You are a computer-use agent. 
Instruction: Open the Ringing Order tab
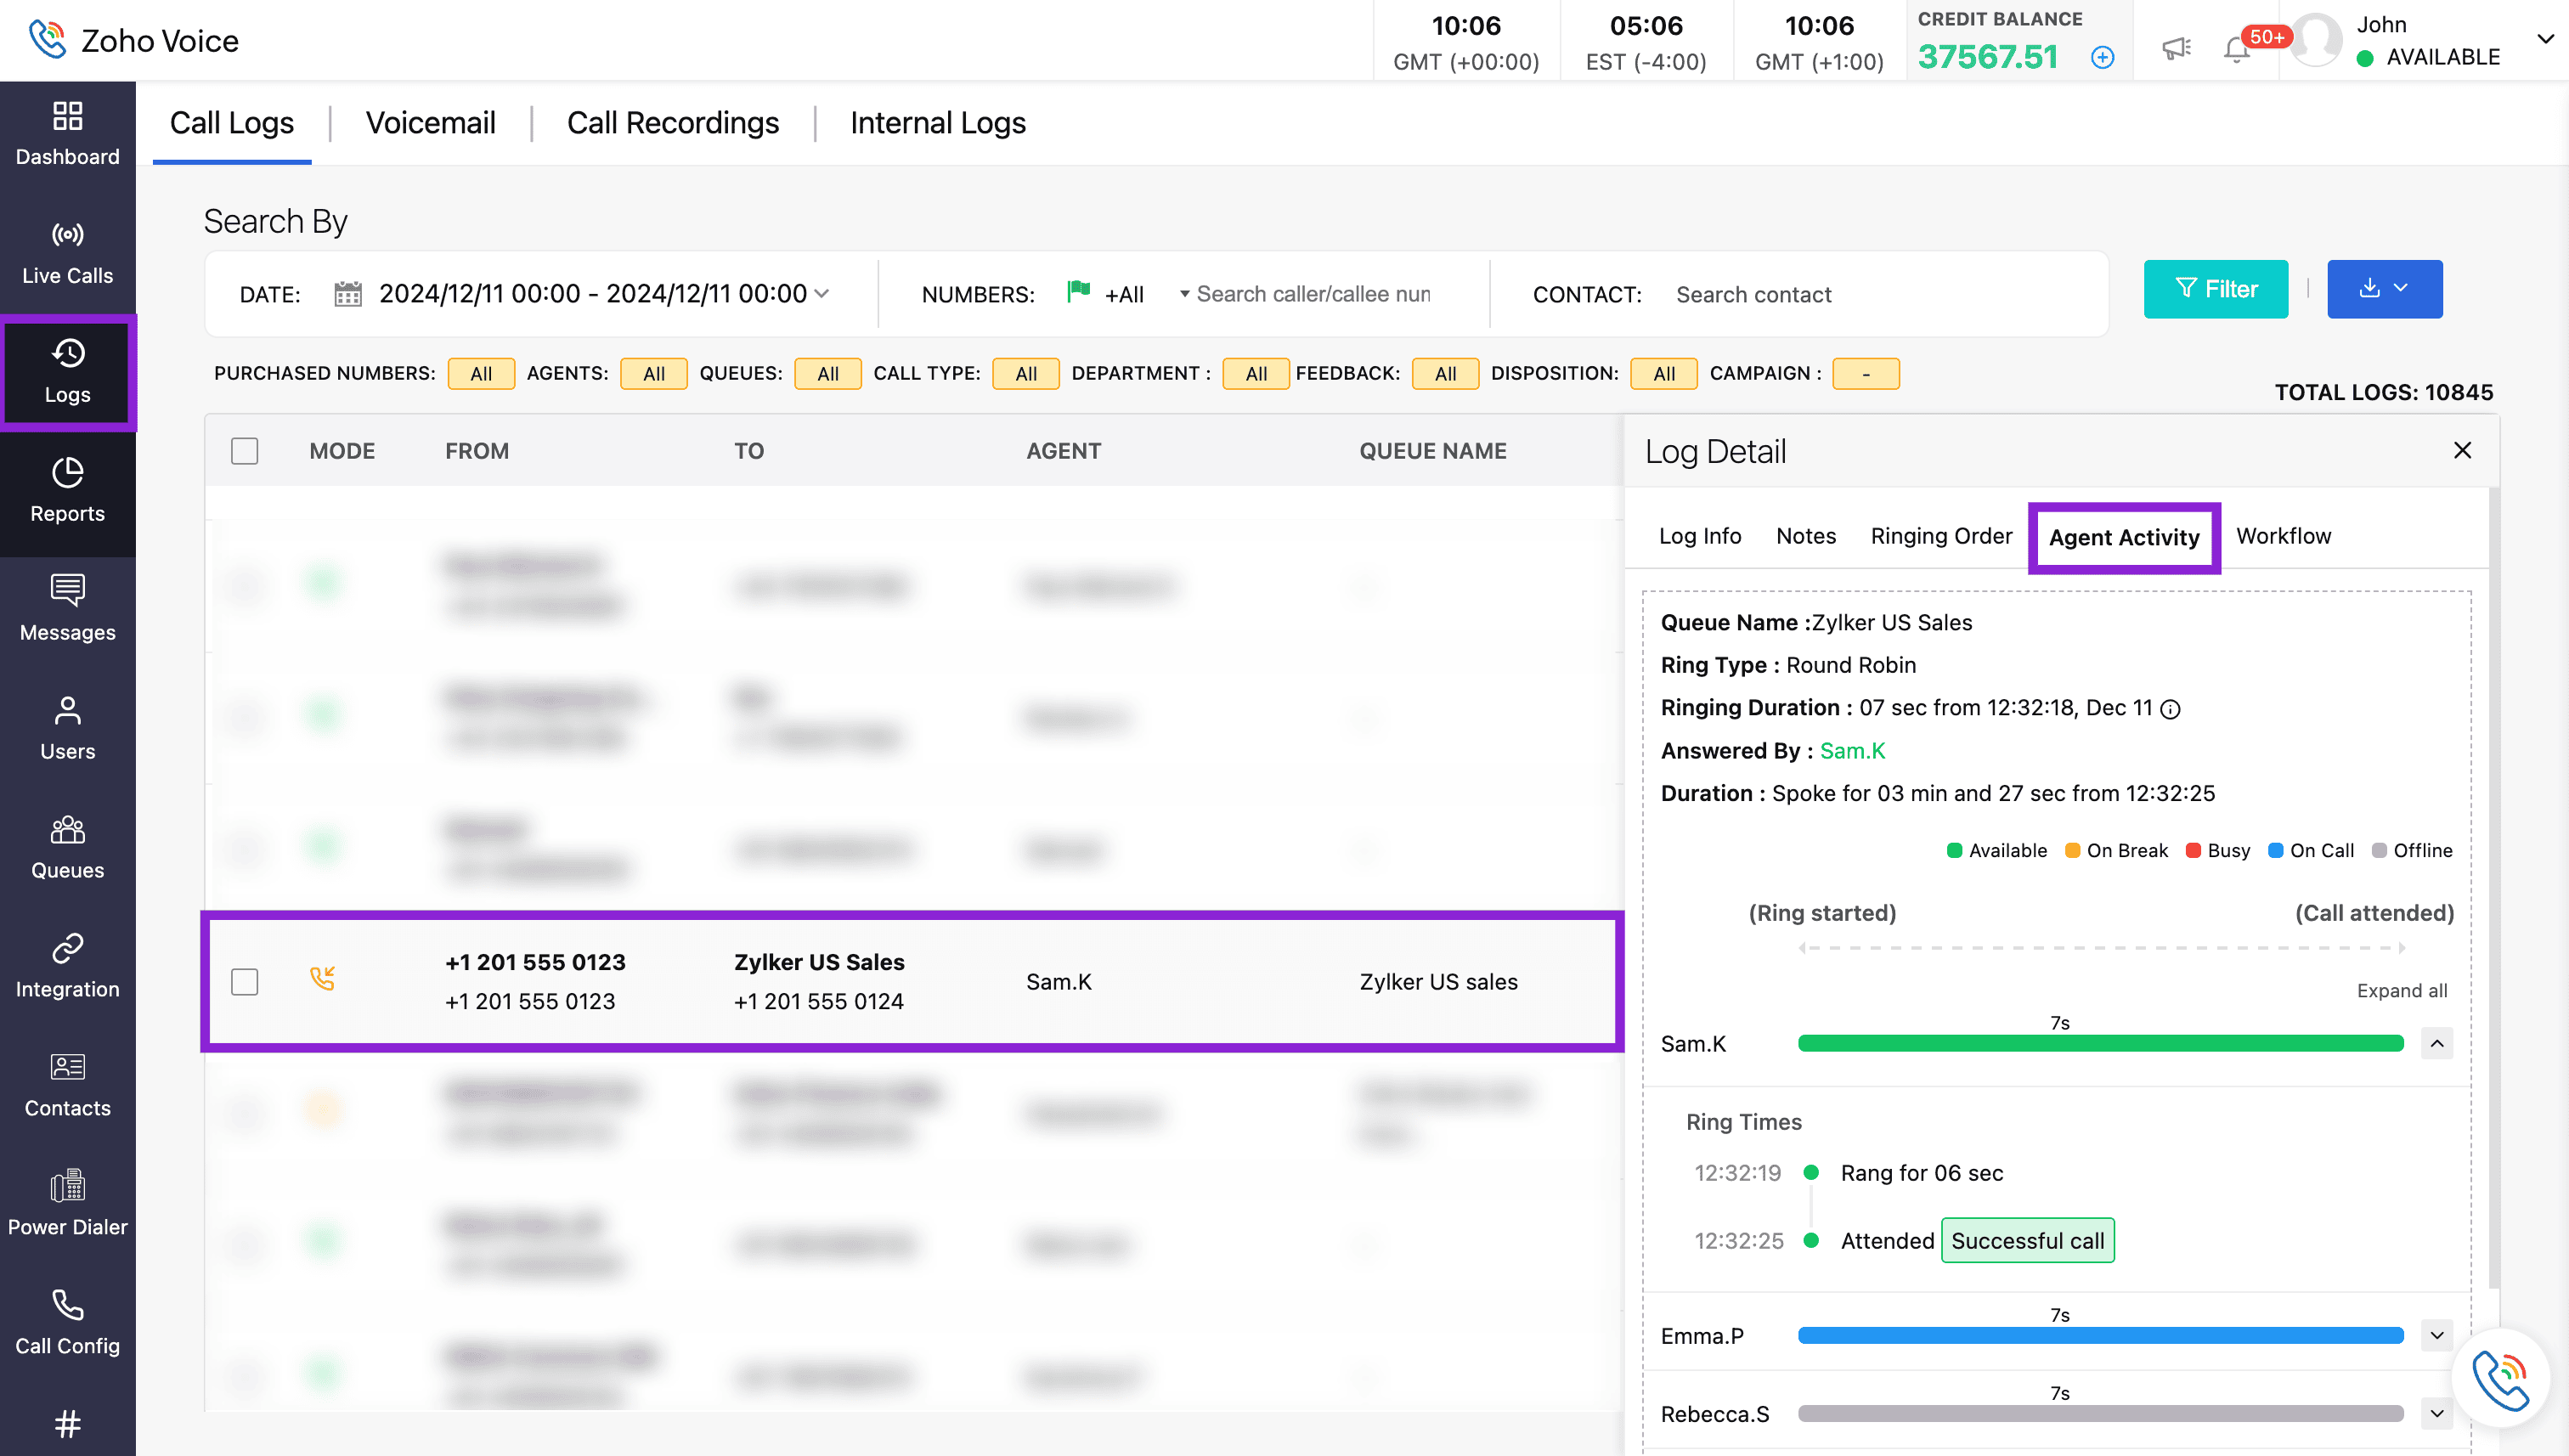click(x=1940, y=536)
